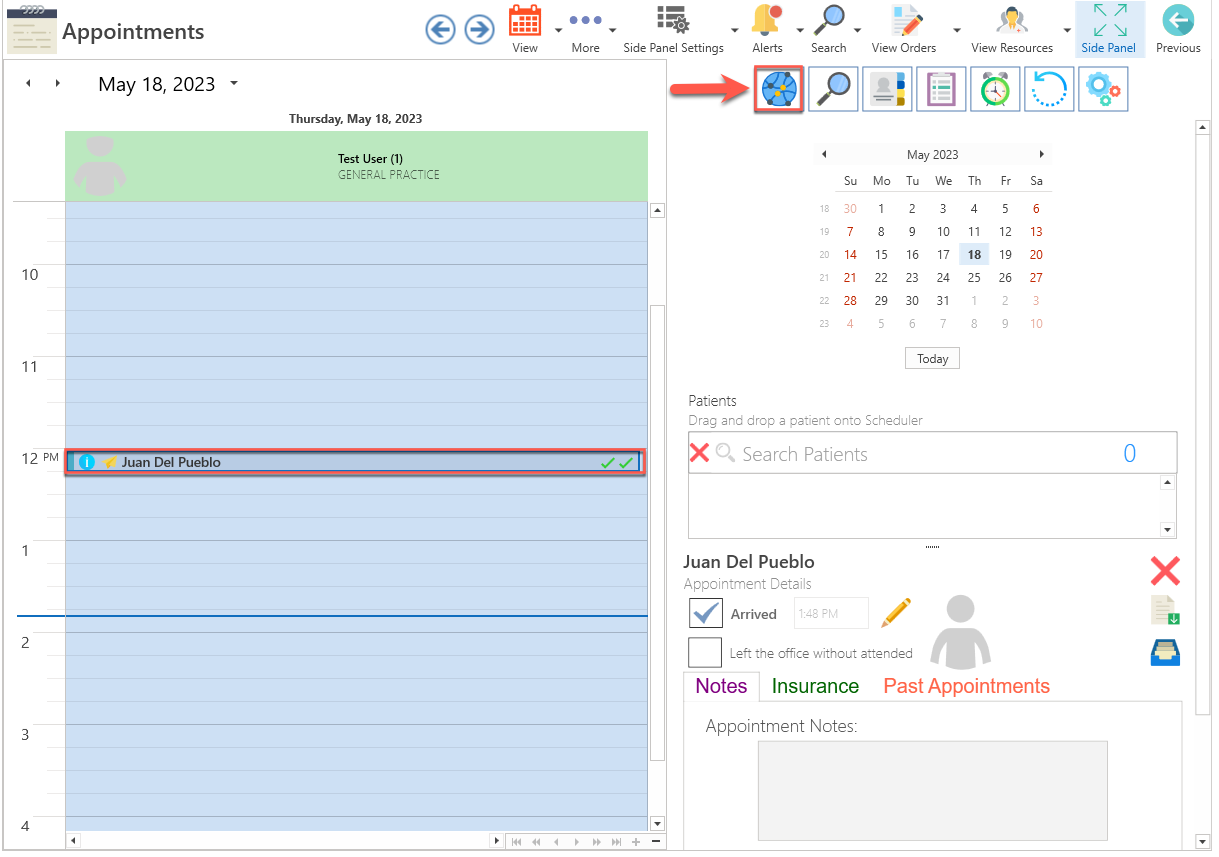Select the May 2023 month header
The image size is (1219, 857).
tap(932, 155)
